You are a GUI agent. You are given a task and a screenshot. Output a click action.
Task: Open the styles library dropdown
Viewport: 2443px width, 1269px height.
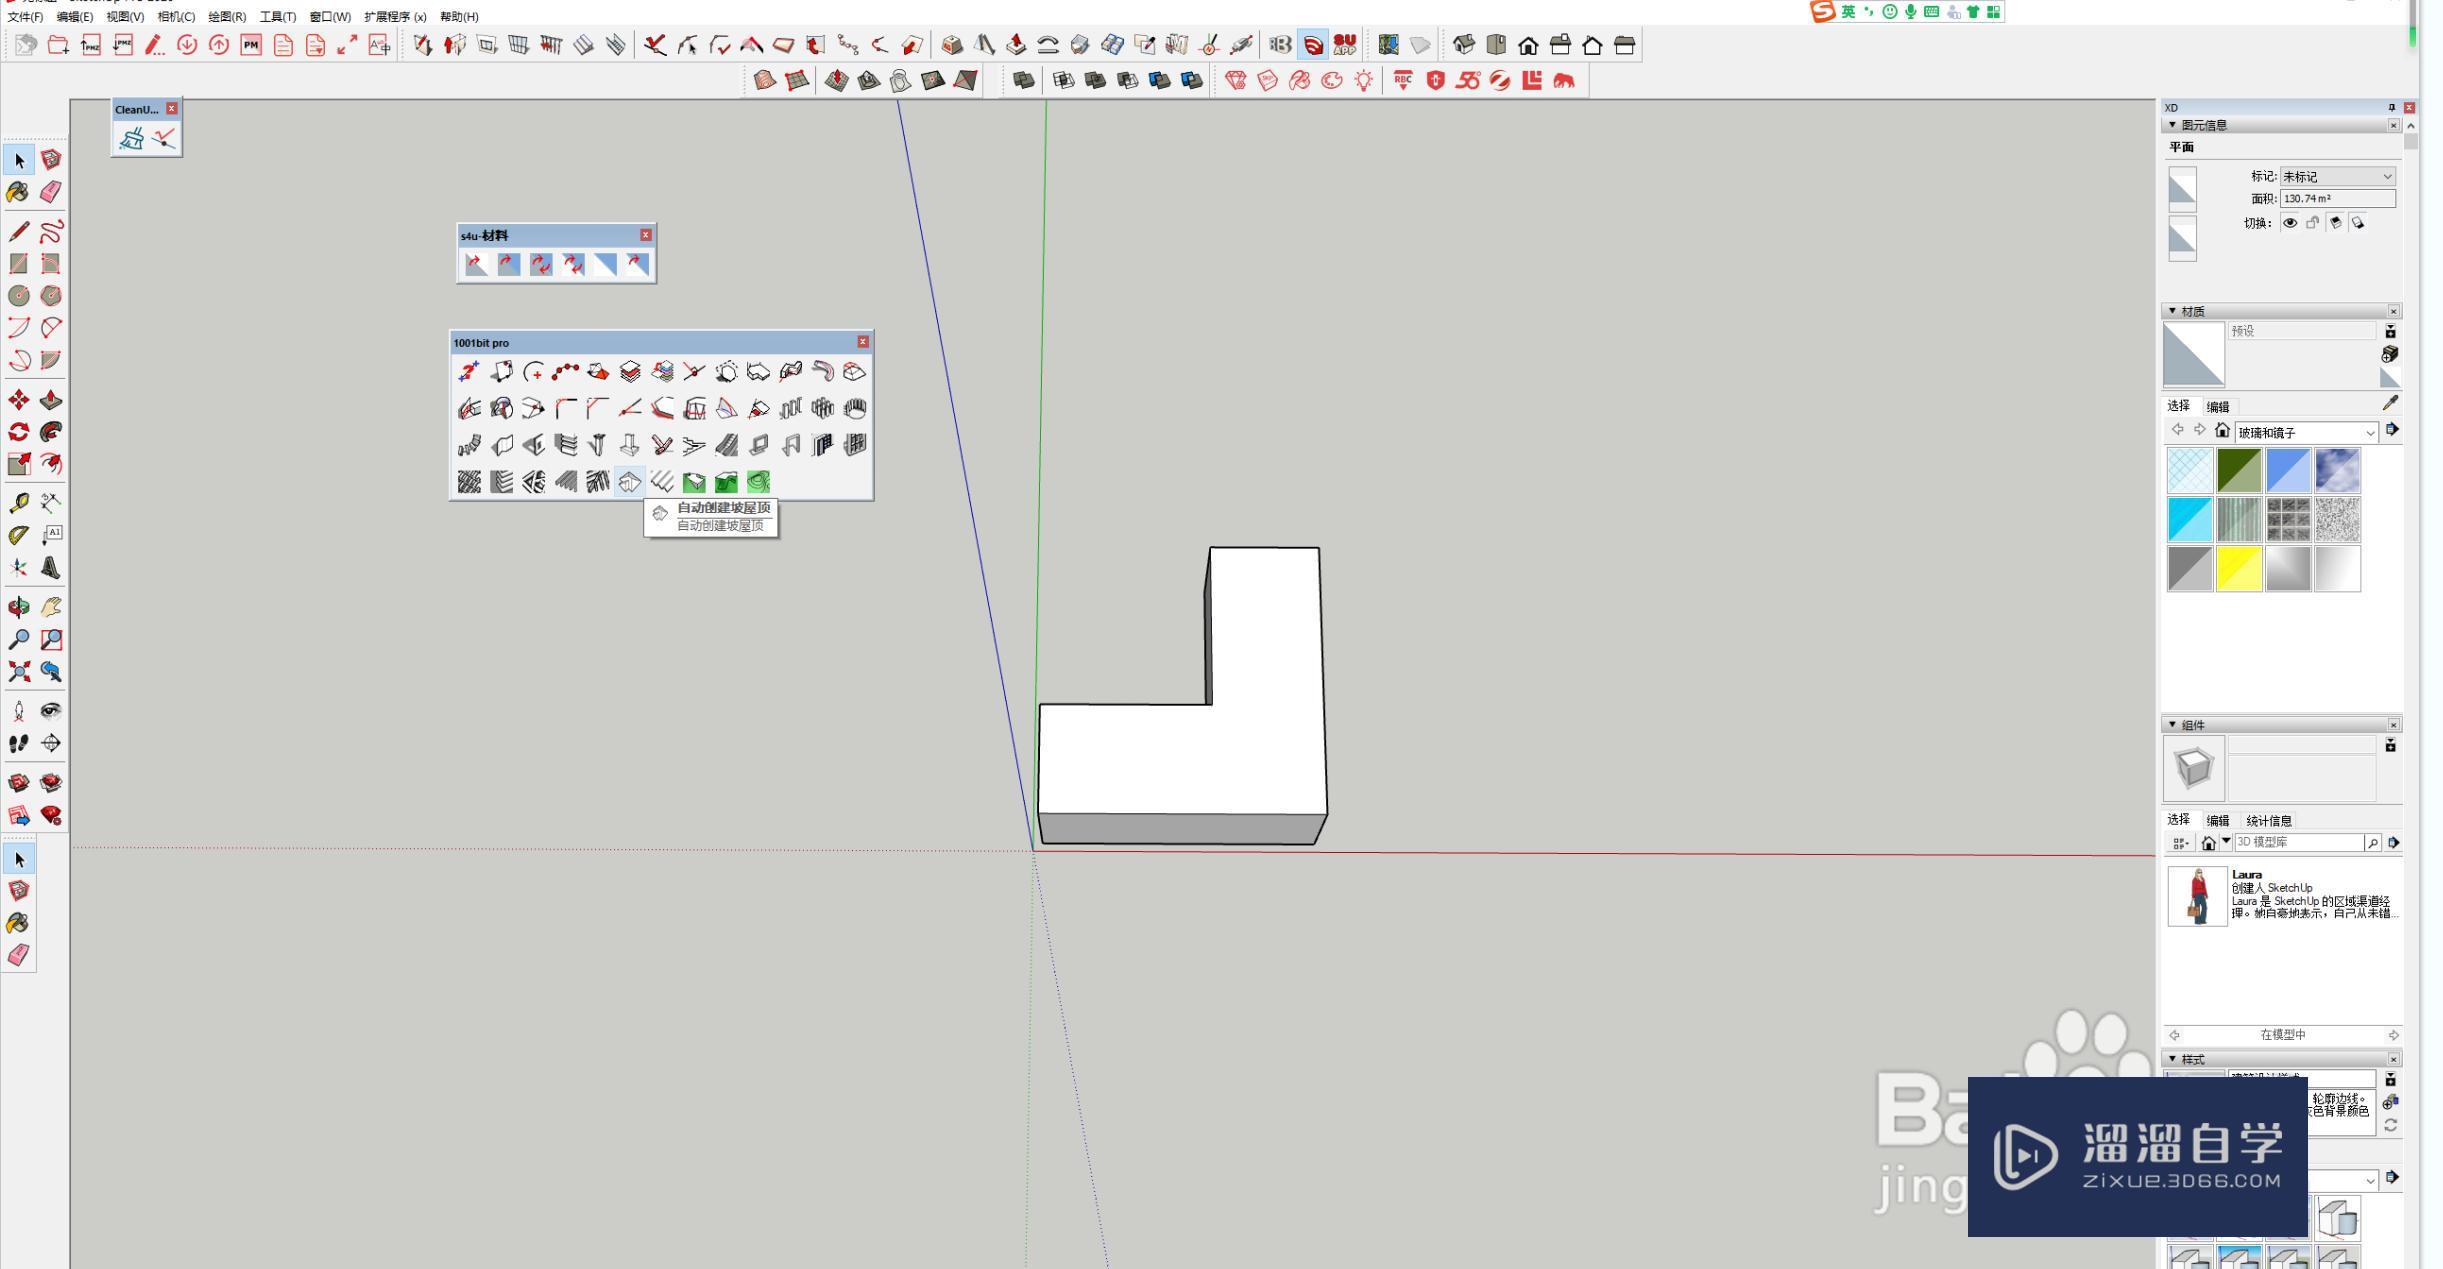click(x=2369, y=1180)
